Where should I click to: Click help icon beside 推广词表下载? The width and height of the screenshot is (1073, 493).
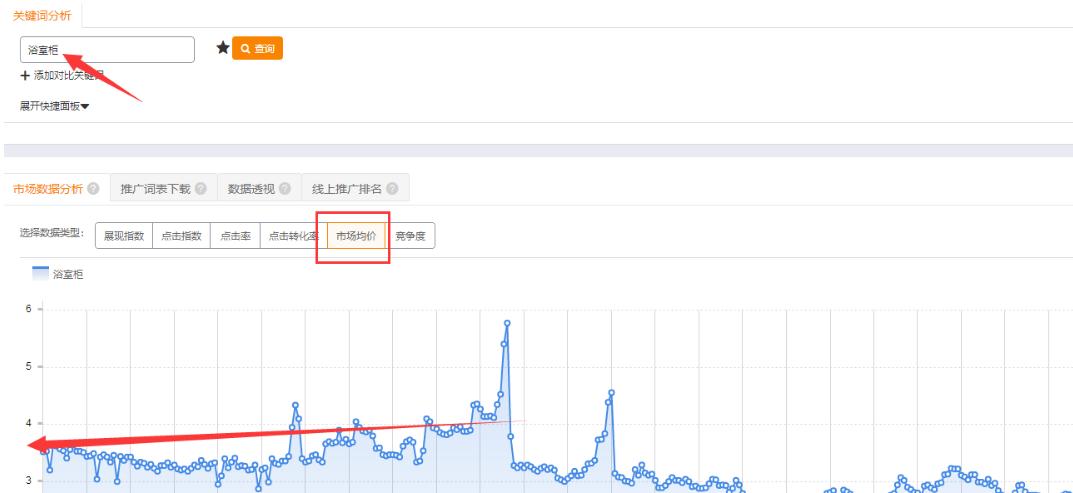tap(201, 188)
